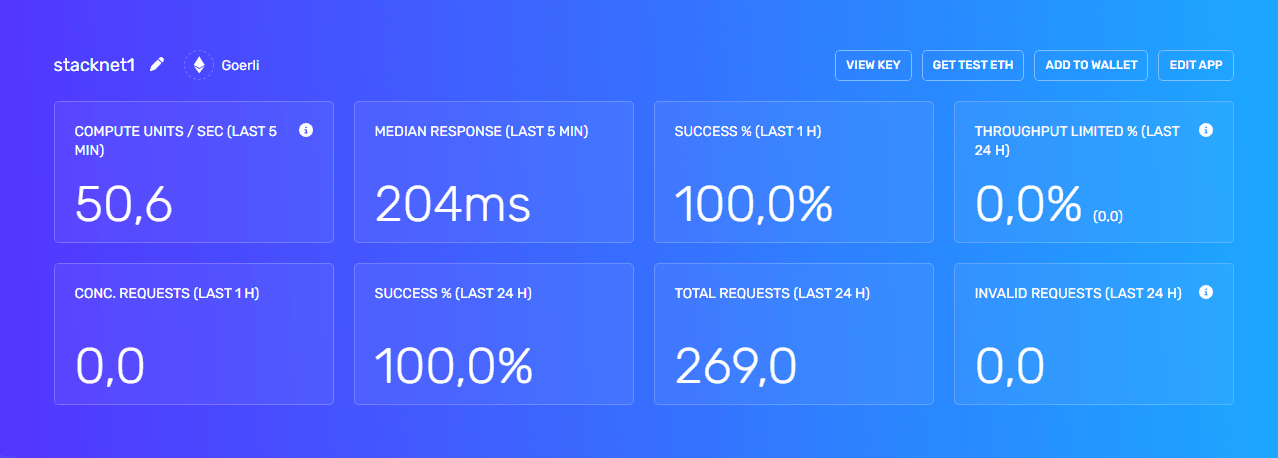
Task: Click the pencil icon beside stacknet1
Action: 156,65
